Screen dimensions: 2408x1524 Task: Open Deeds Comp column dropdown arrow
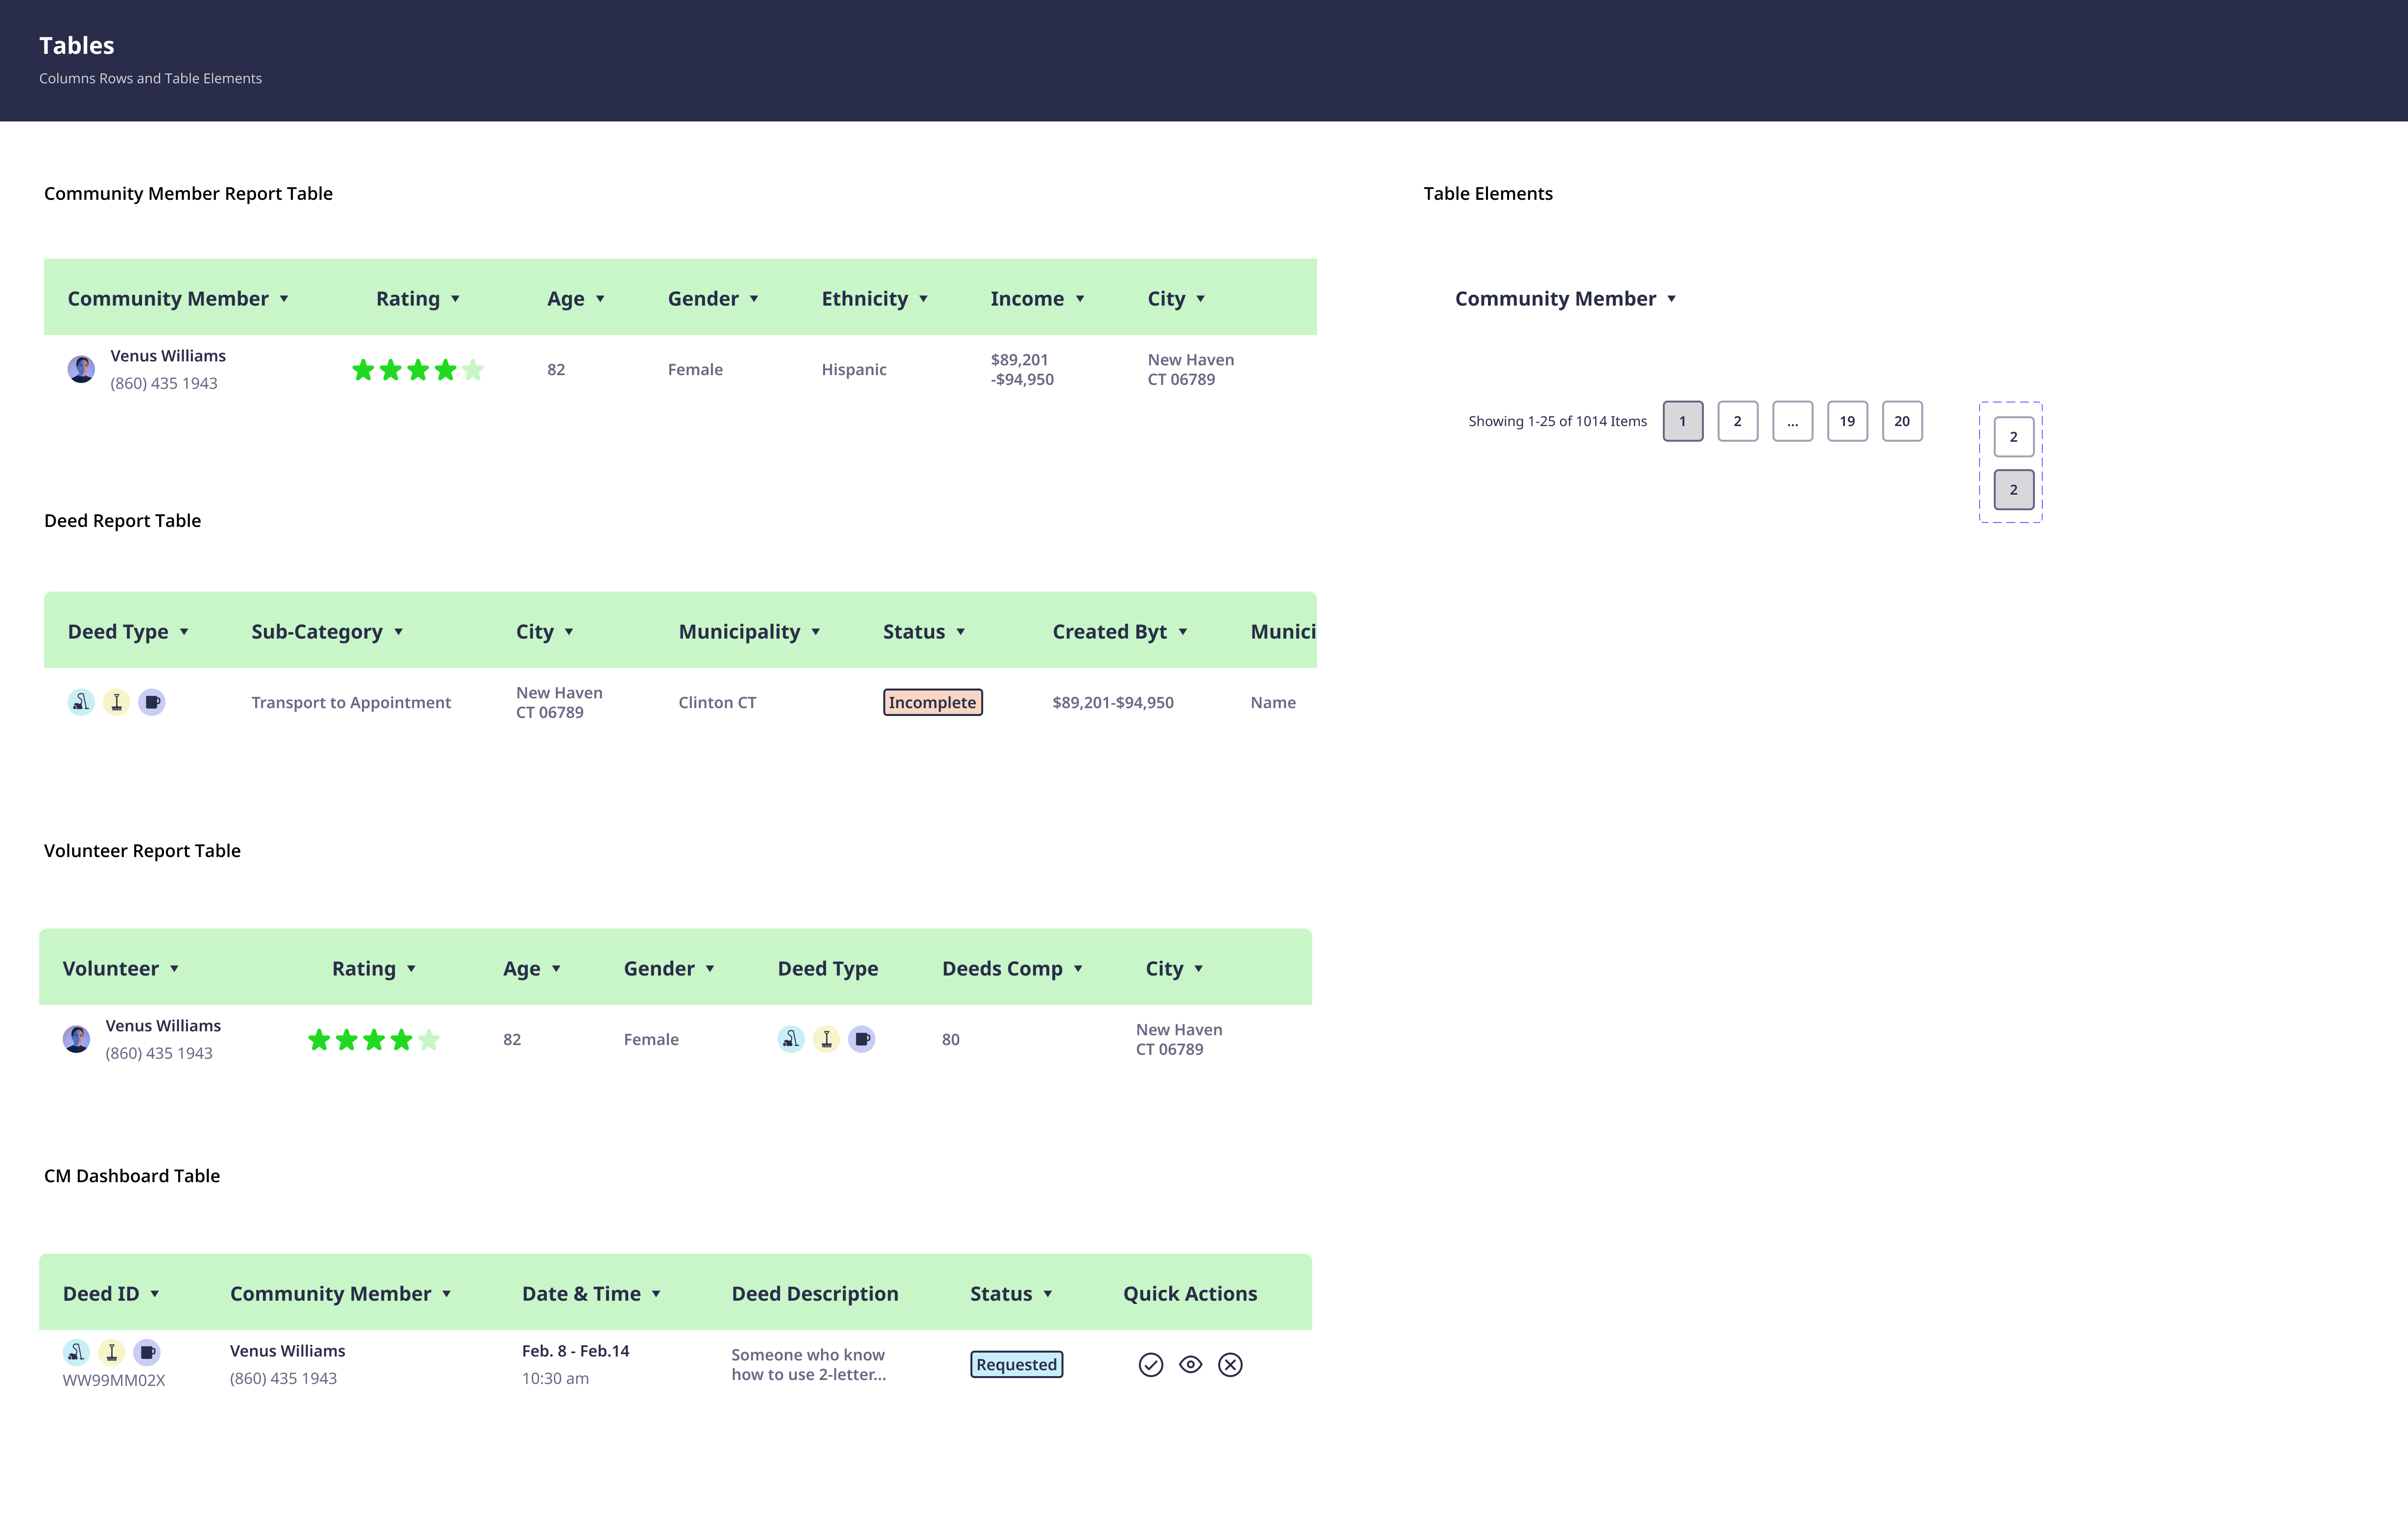[1078, 969]
